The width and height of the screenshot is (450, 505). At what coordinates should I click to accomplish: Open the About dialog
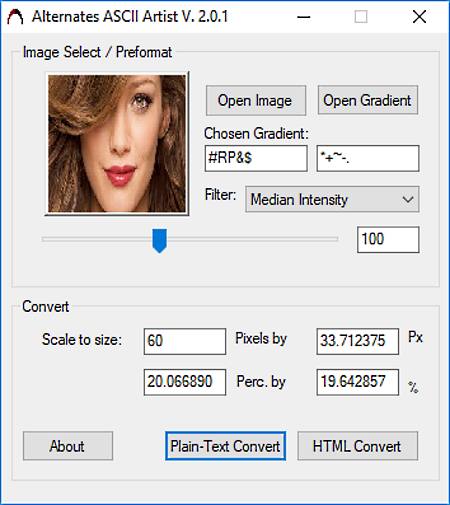tap(68, 446)
